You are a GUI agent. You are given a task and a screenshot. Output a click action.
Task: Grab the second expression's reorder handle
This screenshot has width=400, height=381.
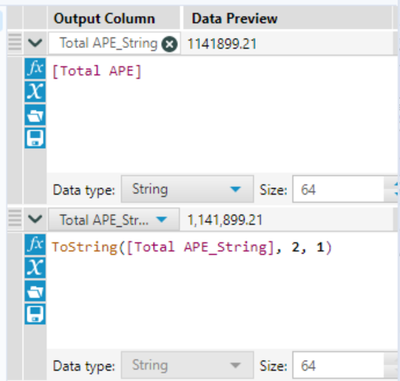coord(15,219)
